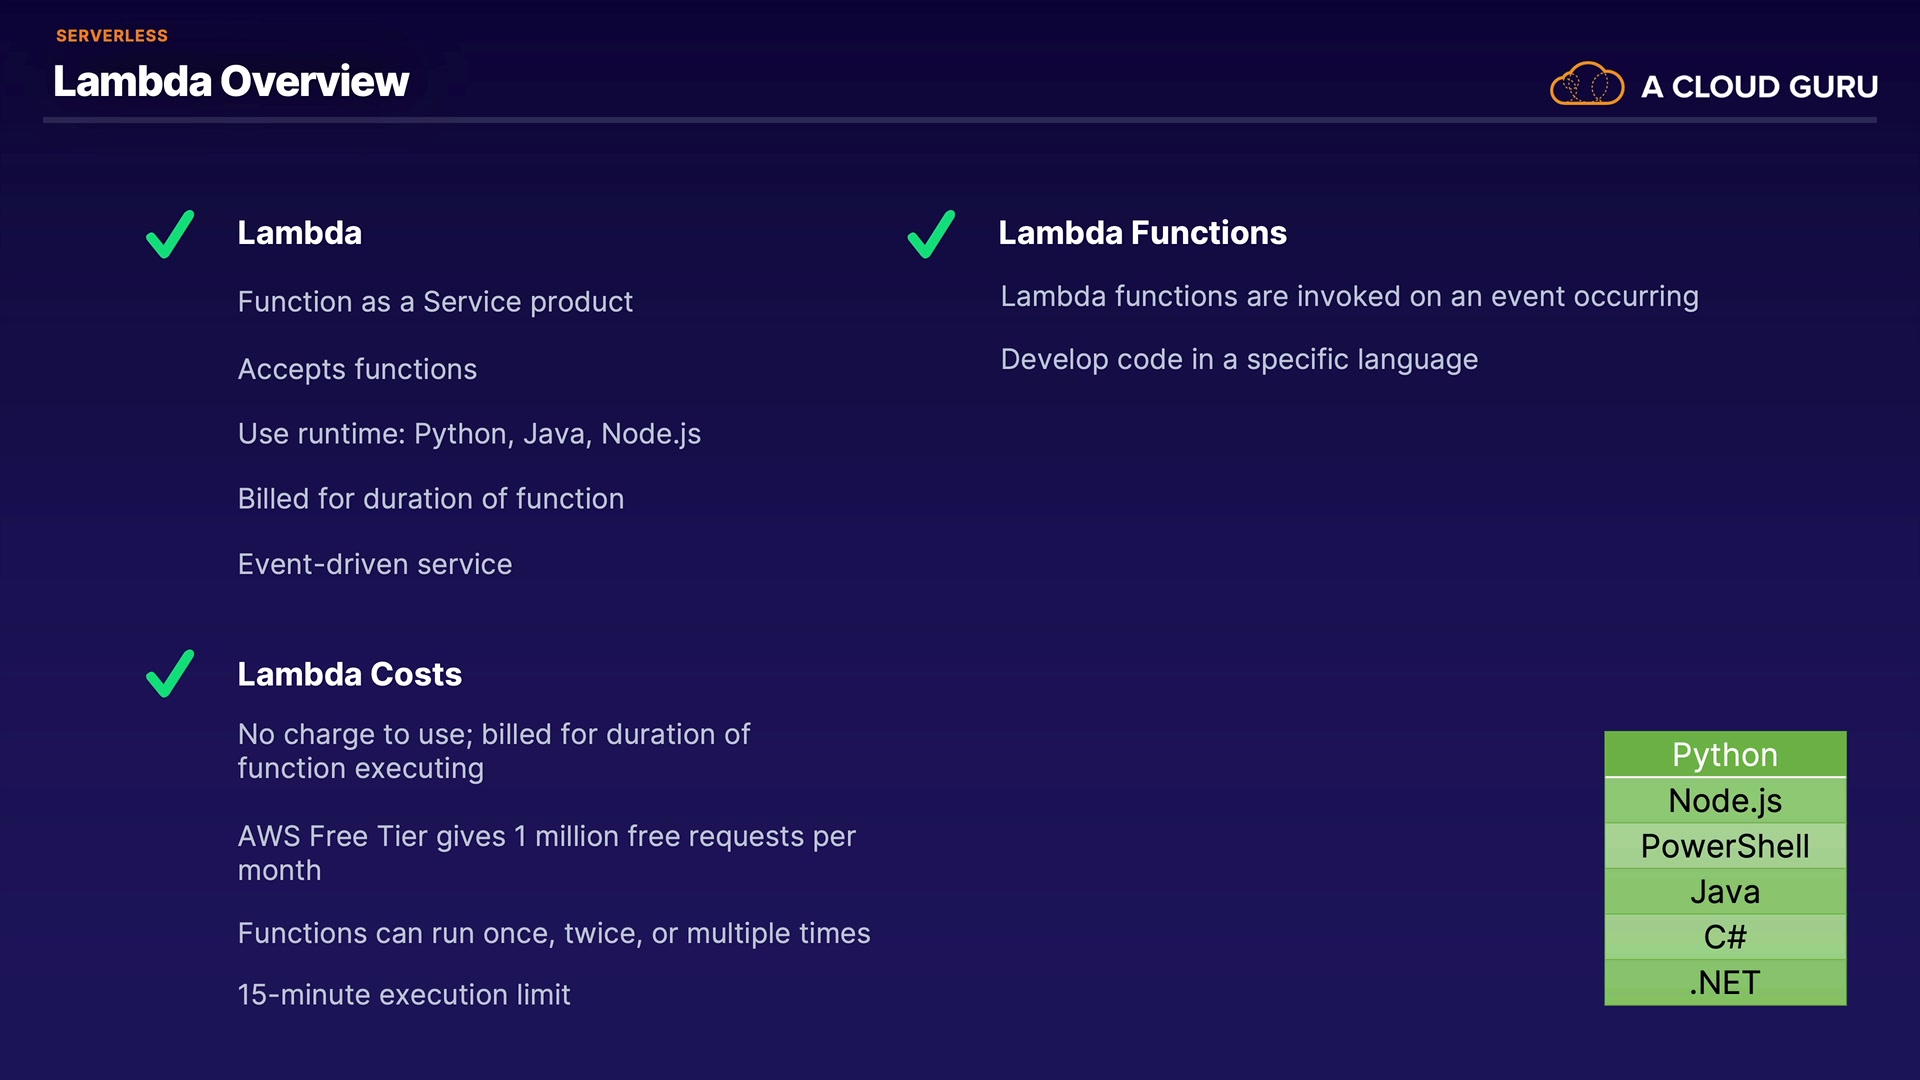
Task: Click the Lambda Functions section heading
Action: (1142, 233)
